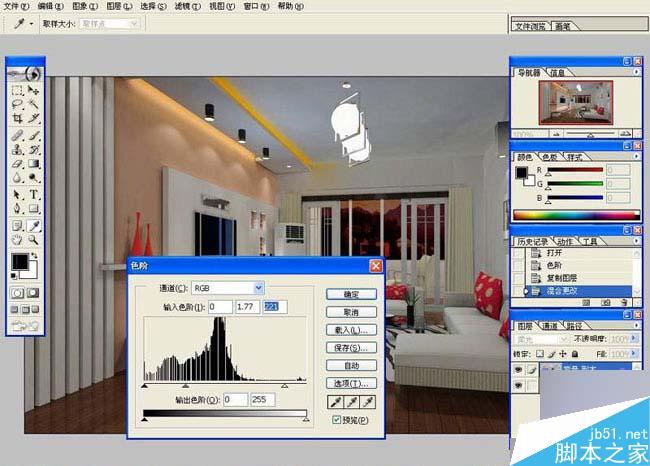Select the History Brush tool
The width and height of the screenshot is (650, 466).
click(x=33, y=150)
